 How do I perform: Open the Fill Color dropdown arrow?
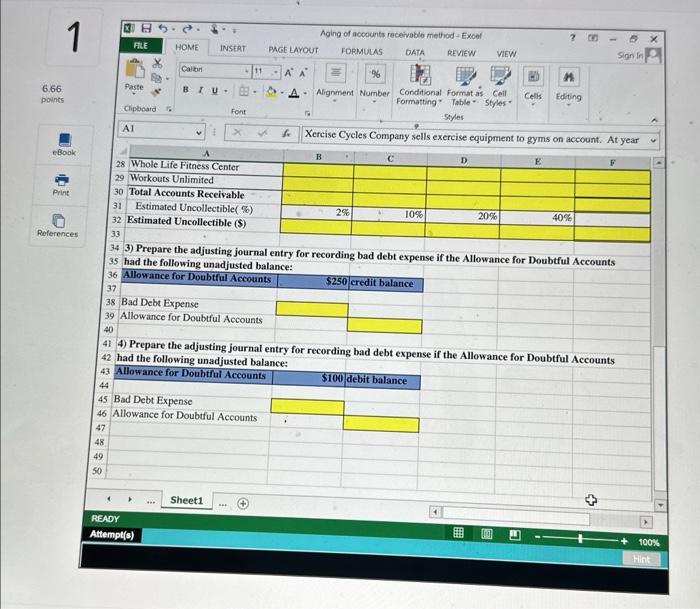click(x=283, y=93)
